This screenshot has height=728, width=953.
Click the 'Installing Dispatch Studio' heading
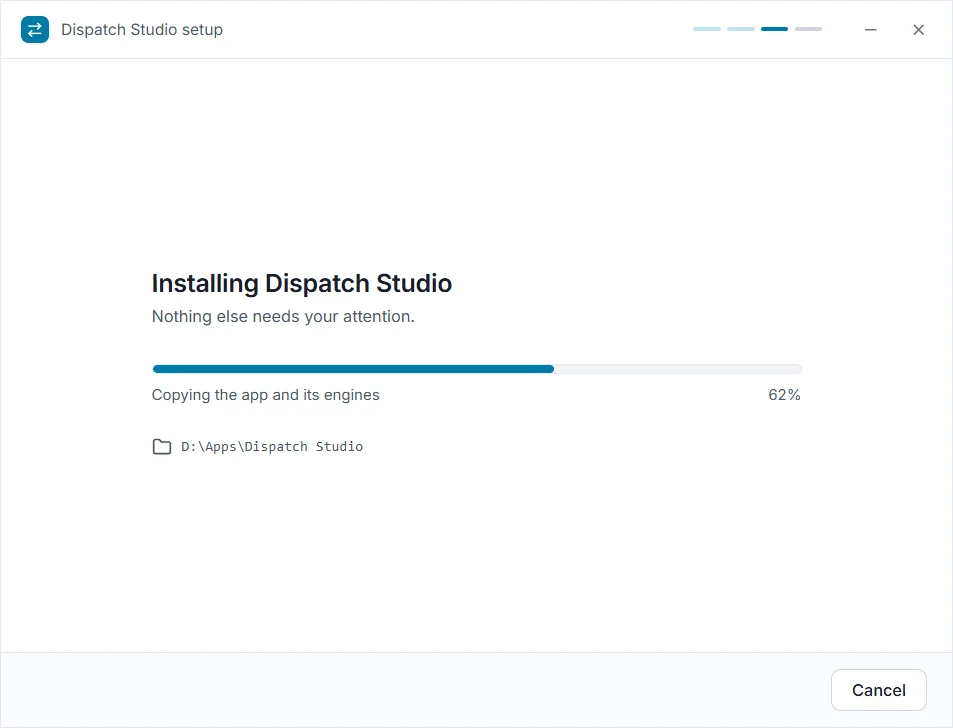click(301, 284)
